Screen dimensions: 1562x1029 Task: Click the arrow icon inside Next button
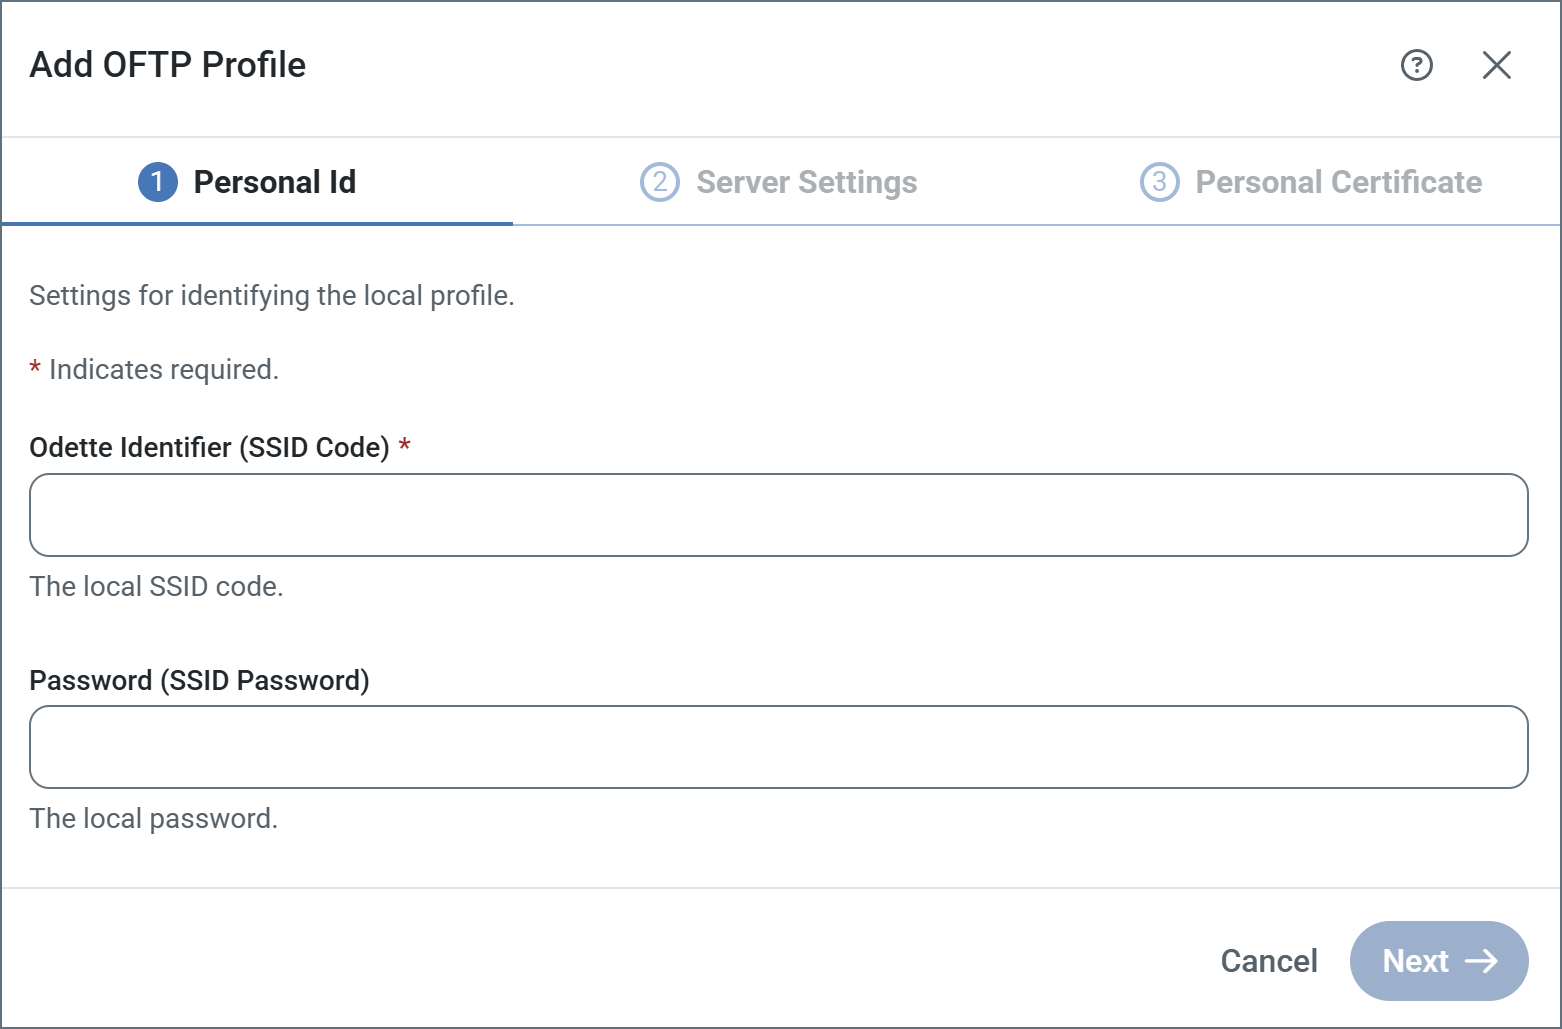point(1481,961)
